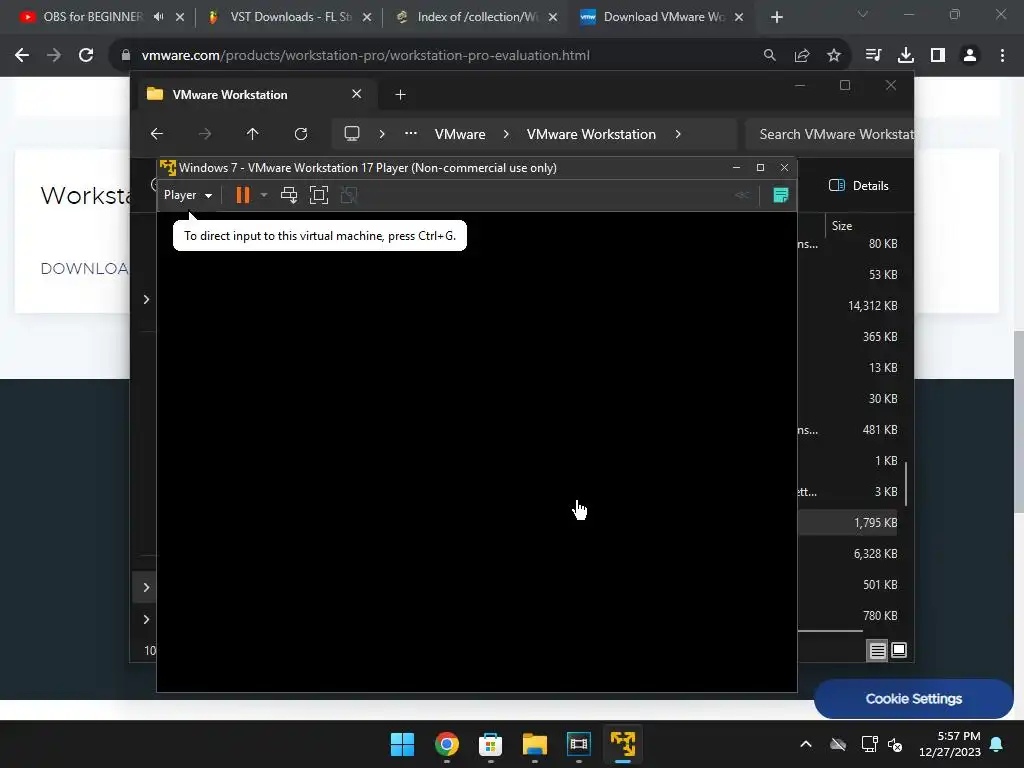
Task: Expand chevron between VMware and VMware Workstation
Action: point(506,134)
